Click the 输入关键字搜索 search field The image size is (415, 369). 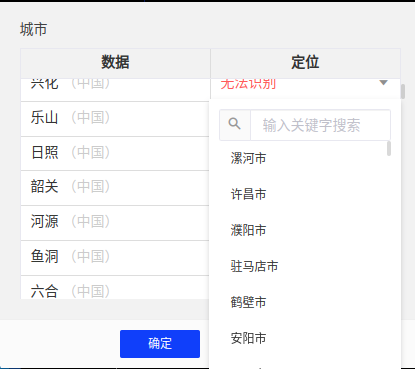click(x=320, y=125)
